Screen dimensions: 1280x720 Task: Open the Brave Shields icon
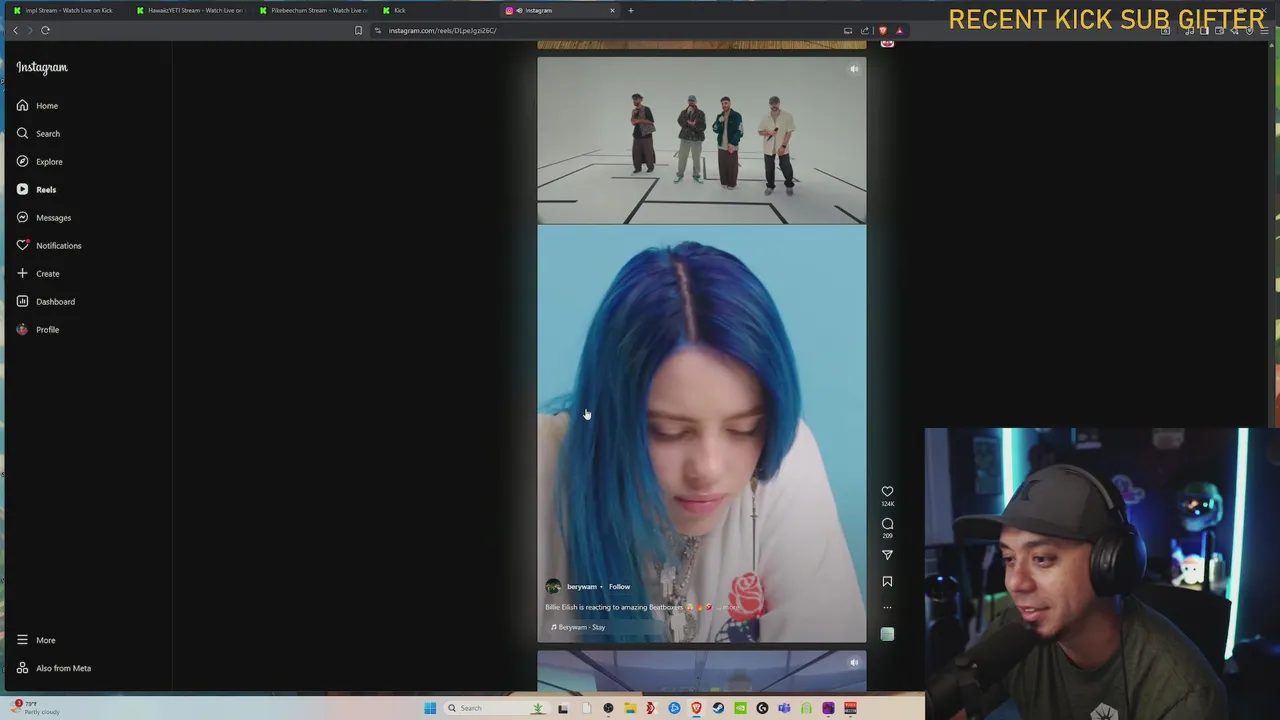click(882, 30)
